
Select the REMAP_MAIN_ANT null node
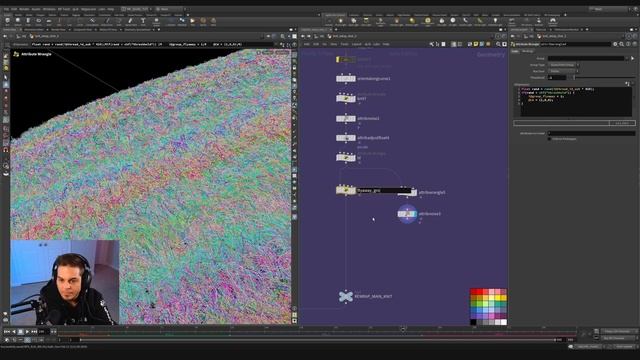(346, 296)
